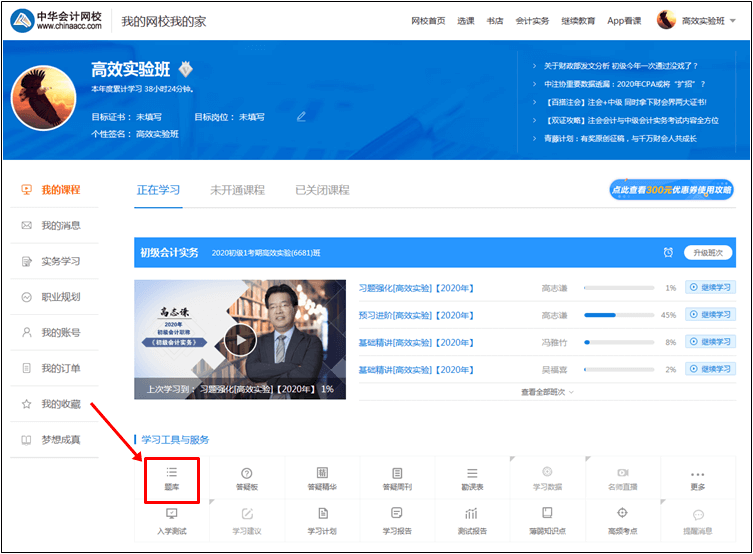The width and height of the screenshot is (753, 554).
Task: Open the 薄弱知识点 tool
Action: tap(547, 521)
